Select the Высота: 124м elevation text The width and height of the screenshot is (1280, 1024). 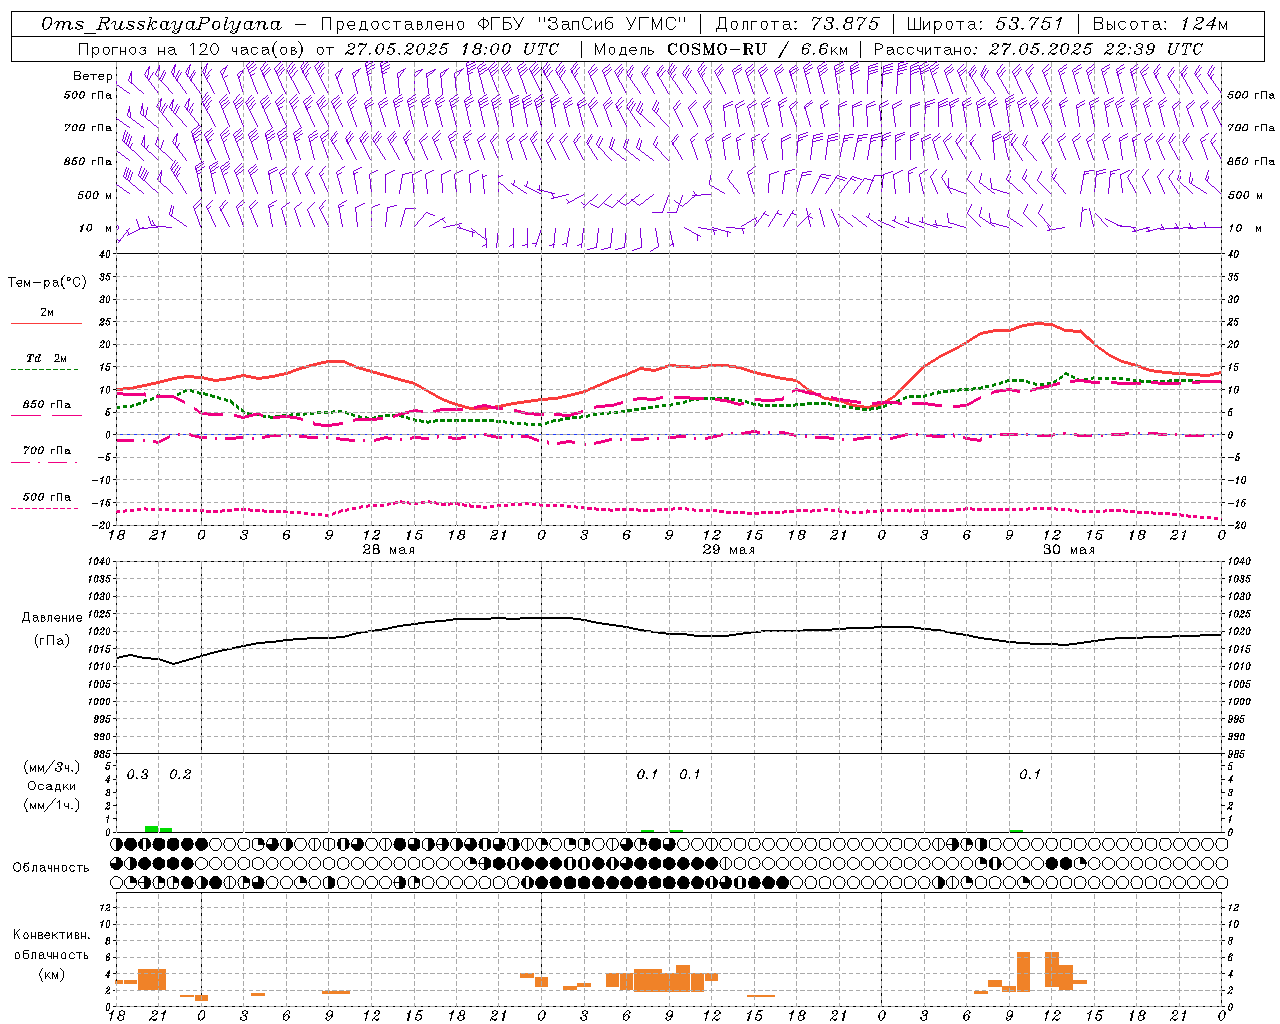(1160, 24)
